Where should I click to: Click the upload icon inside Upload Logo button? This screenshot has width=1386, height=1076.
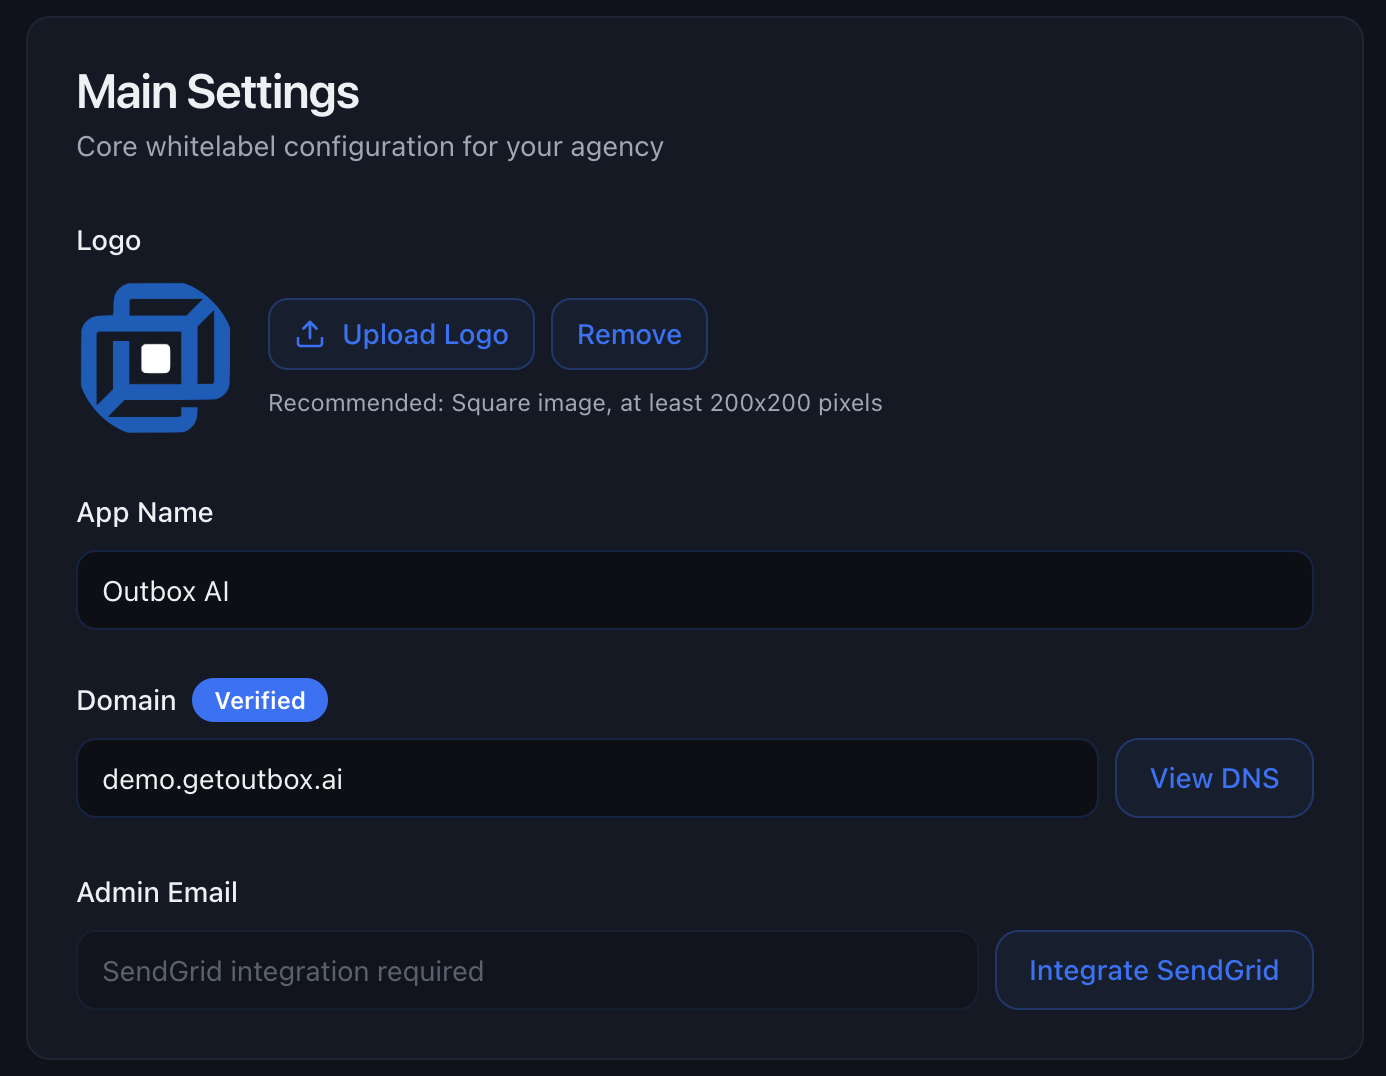click(310, 334)
